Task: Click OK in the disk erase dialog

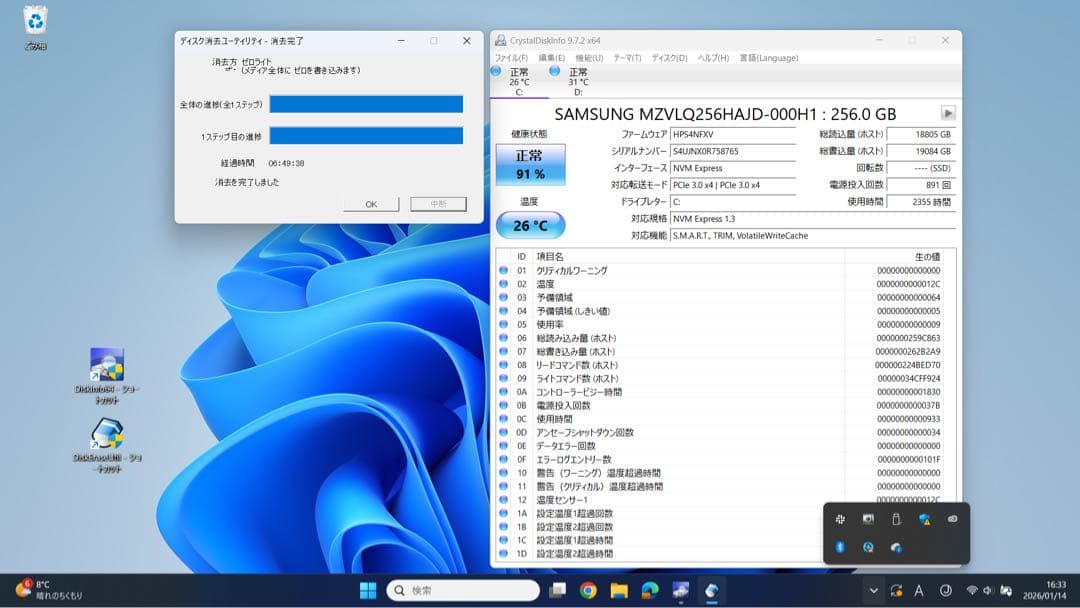Action: [371, 205]
